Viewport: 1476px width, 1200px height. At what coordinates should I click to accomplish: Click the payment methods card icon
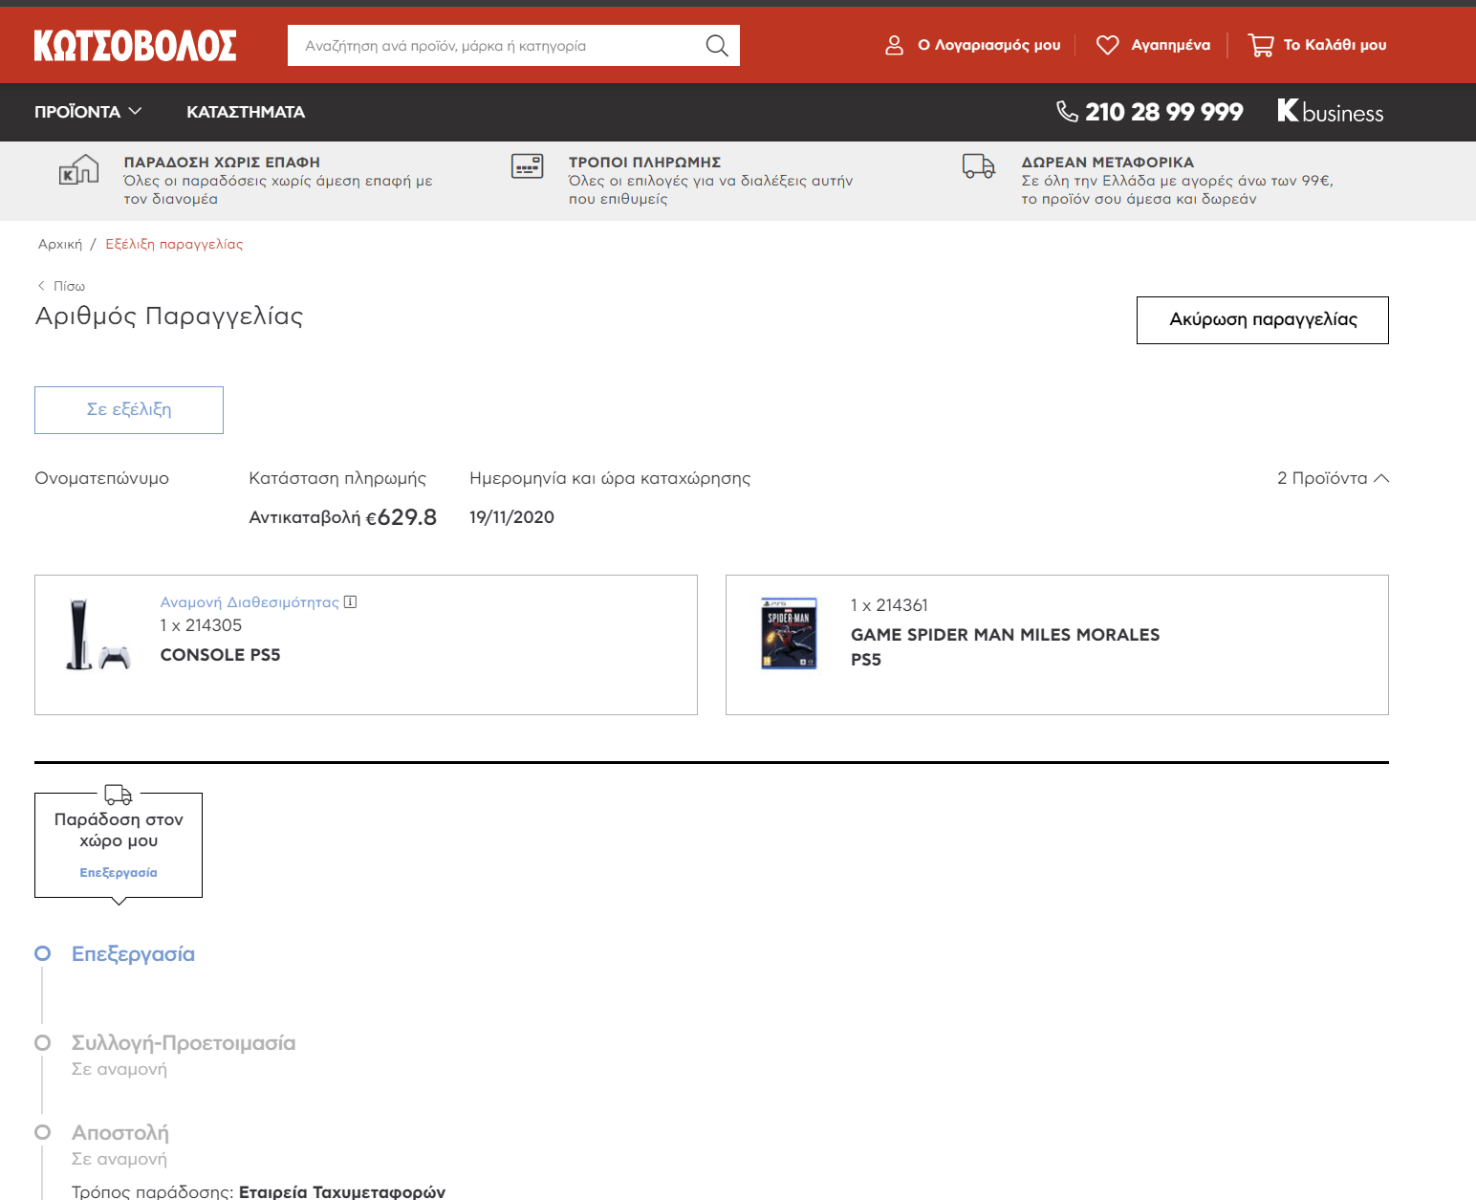pyautogui.click(x=527, y=166)
